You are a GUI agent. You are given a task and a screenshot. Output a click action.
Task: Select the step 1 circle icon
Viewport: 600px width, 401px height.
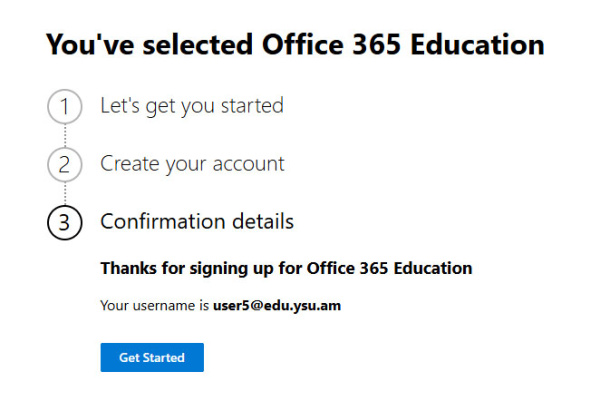coord(64,106)
